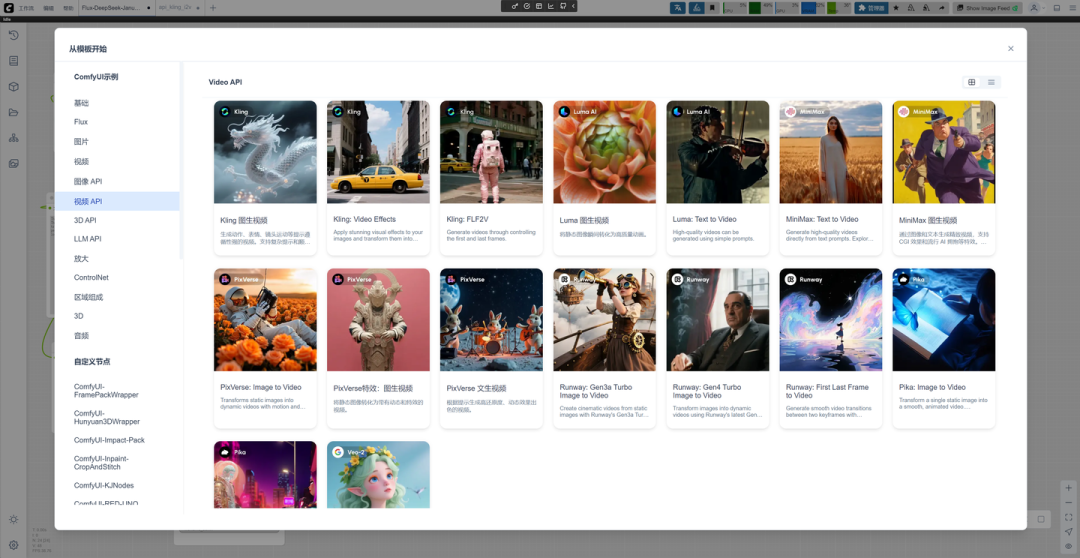
Task: Click the ComfyUI logo icon
Action: 8,8
